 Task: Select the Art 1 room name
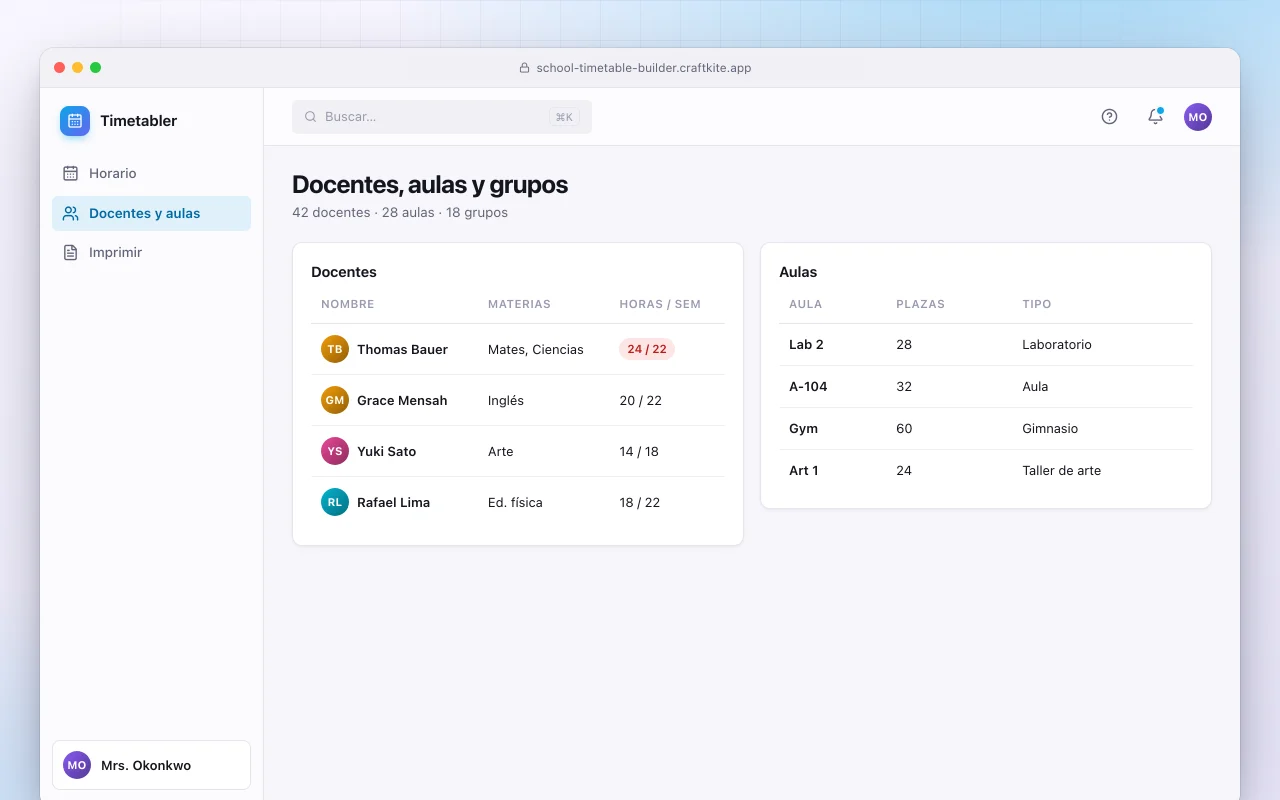pos(804,470)
